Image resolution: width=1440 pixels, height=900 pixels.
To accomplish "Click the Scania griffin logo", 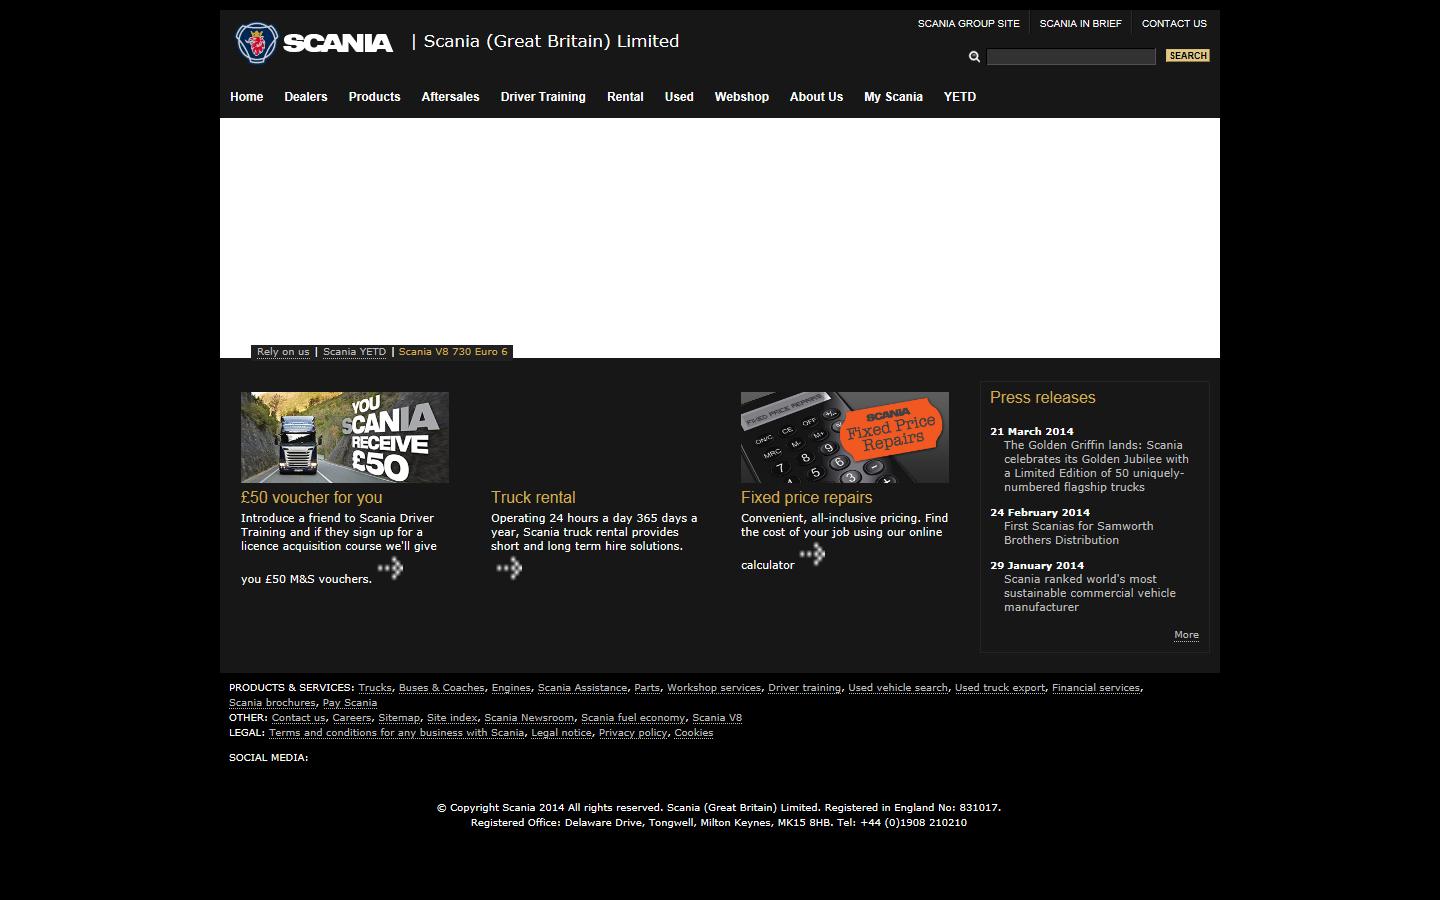I will [256, 43].
